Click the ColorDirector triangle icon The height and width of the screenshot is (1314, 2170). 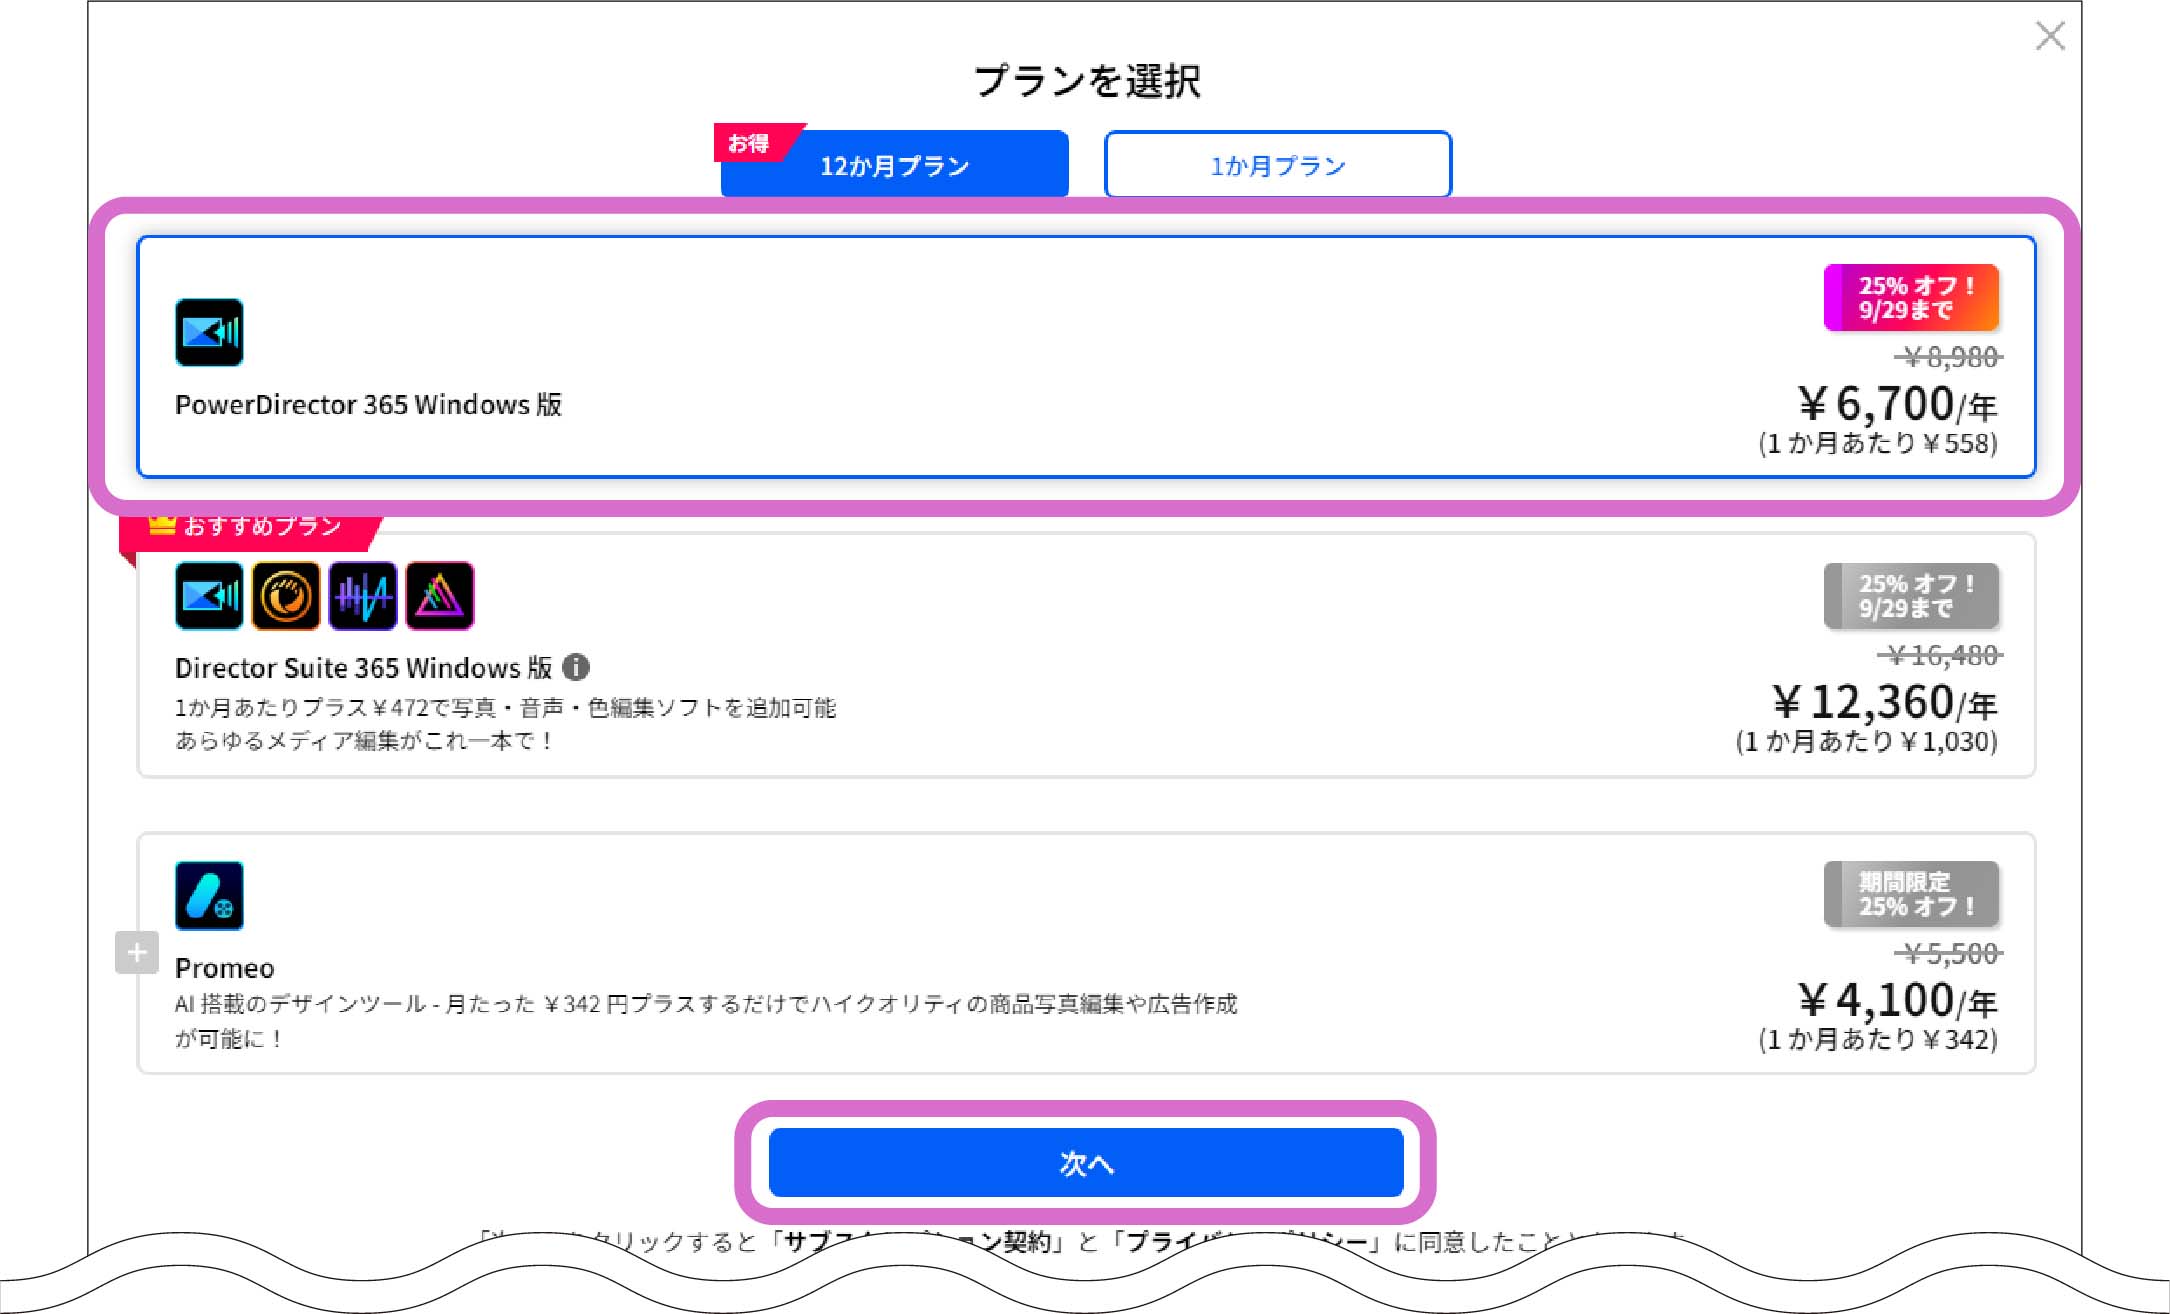click(x=440, y=596)
